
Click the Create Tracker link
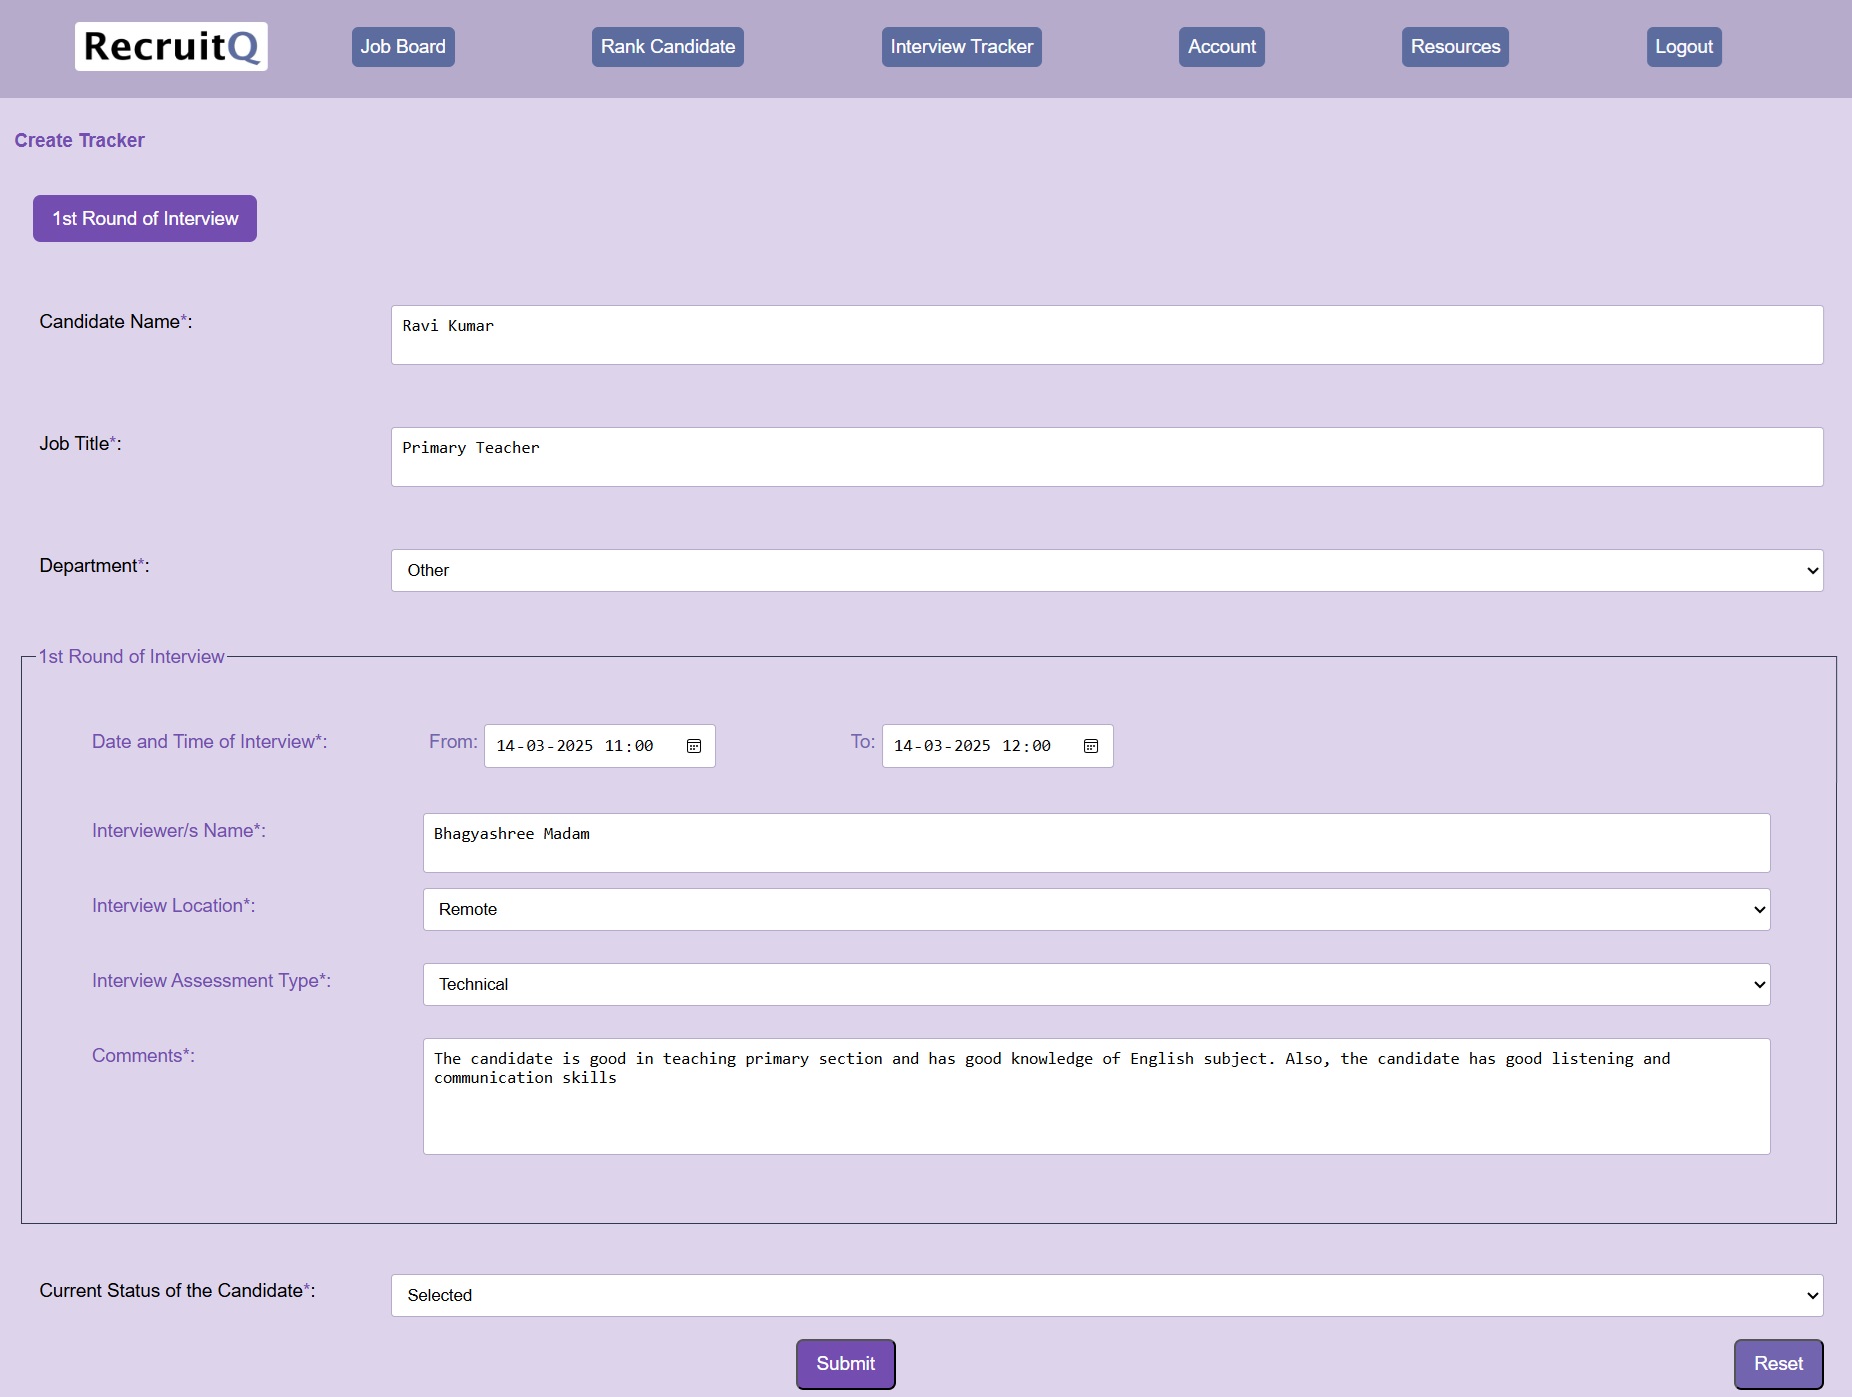[x=79, y=140]
